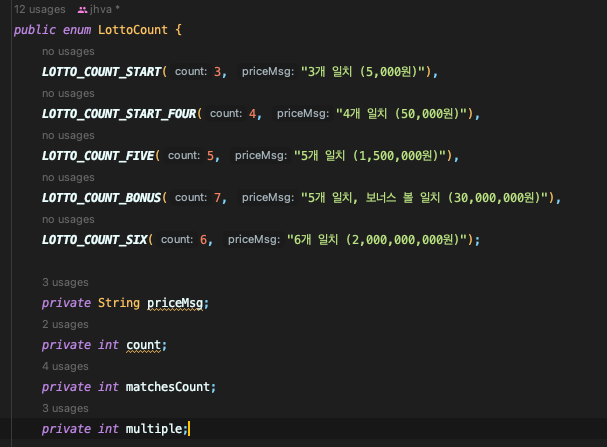Click the bonus ball string with 30,000,000원
607x447 pixels.
click(x=427, y=198)
